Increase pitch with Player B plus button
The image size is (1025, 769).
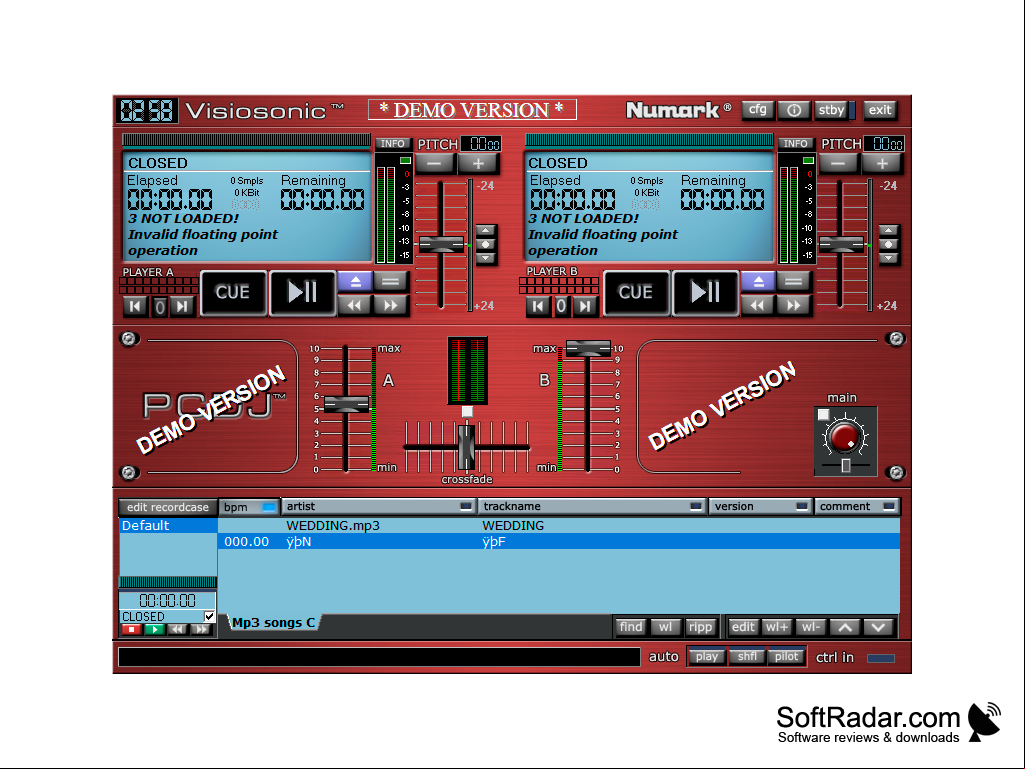[x=881, y=163]
